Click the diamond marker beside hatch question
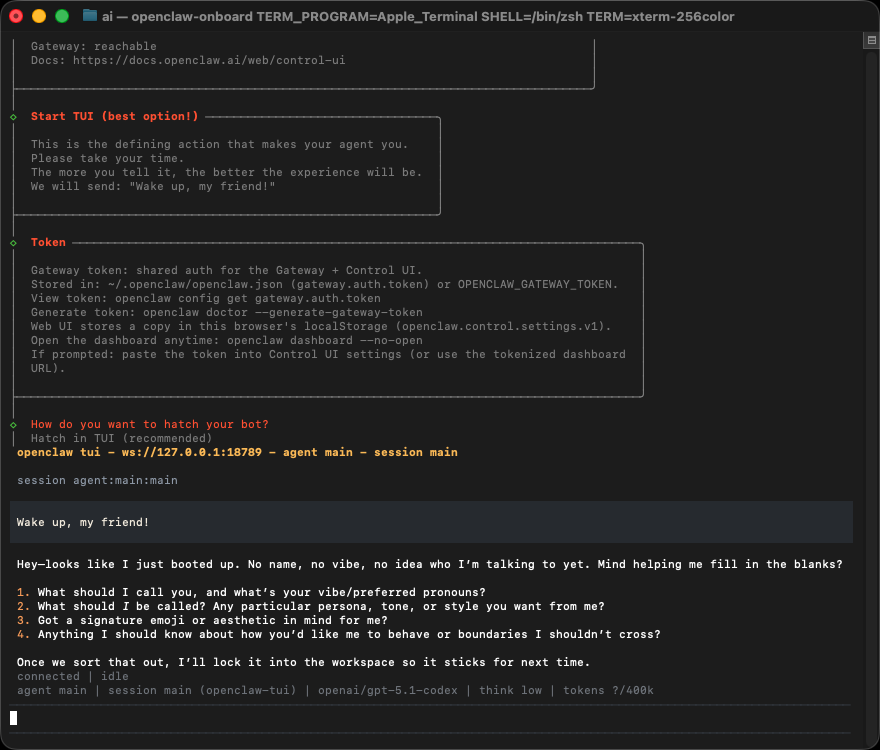 [13, 424]
